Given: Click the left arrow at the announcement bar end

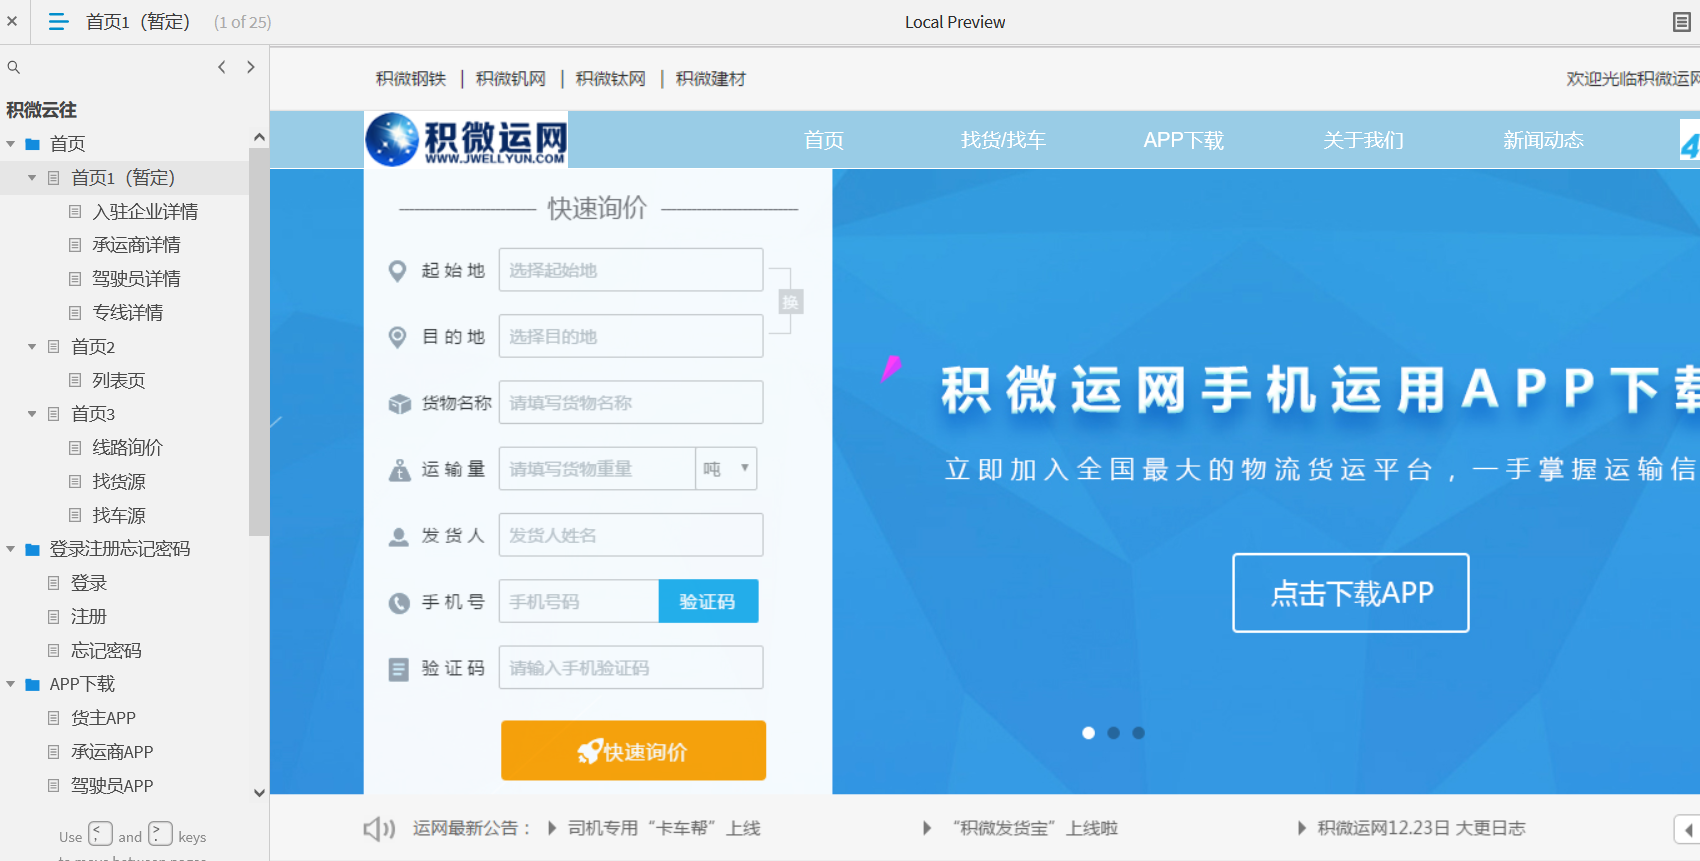Looking at the screenshot, I should click(1687, 829).
